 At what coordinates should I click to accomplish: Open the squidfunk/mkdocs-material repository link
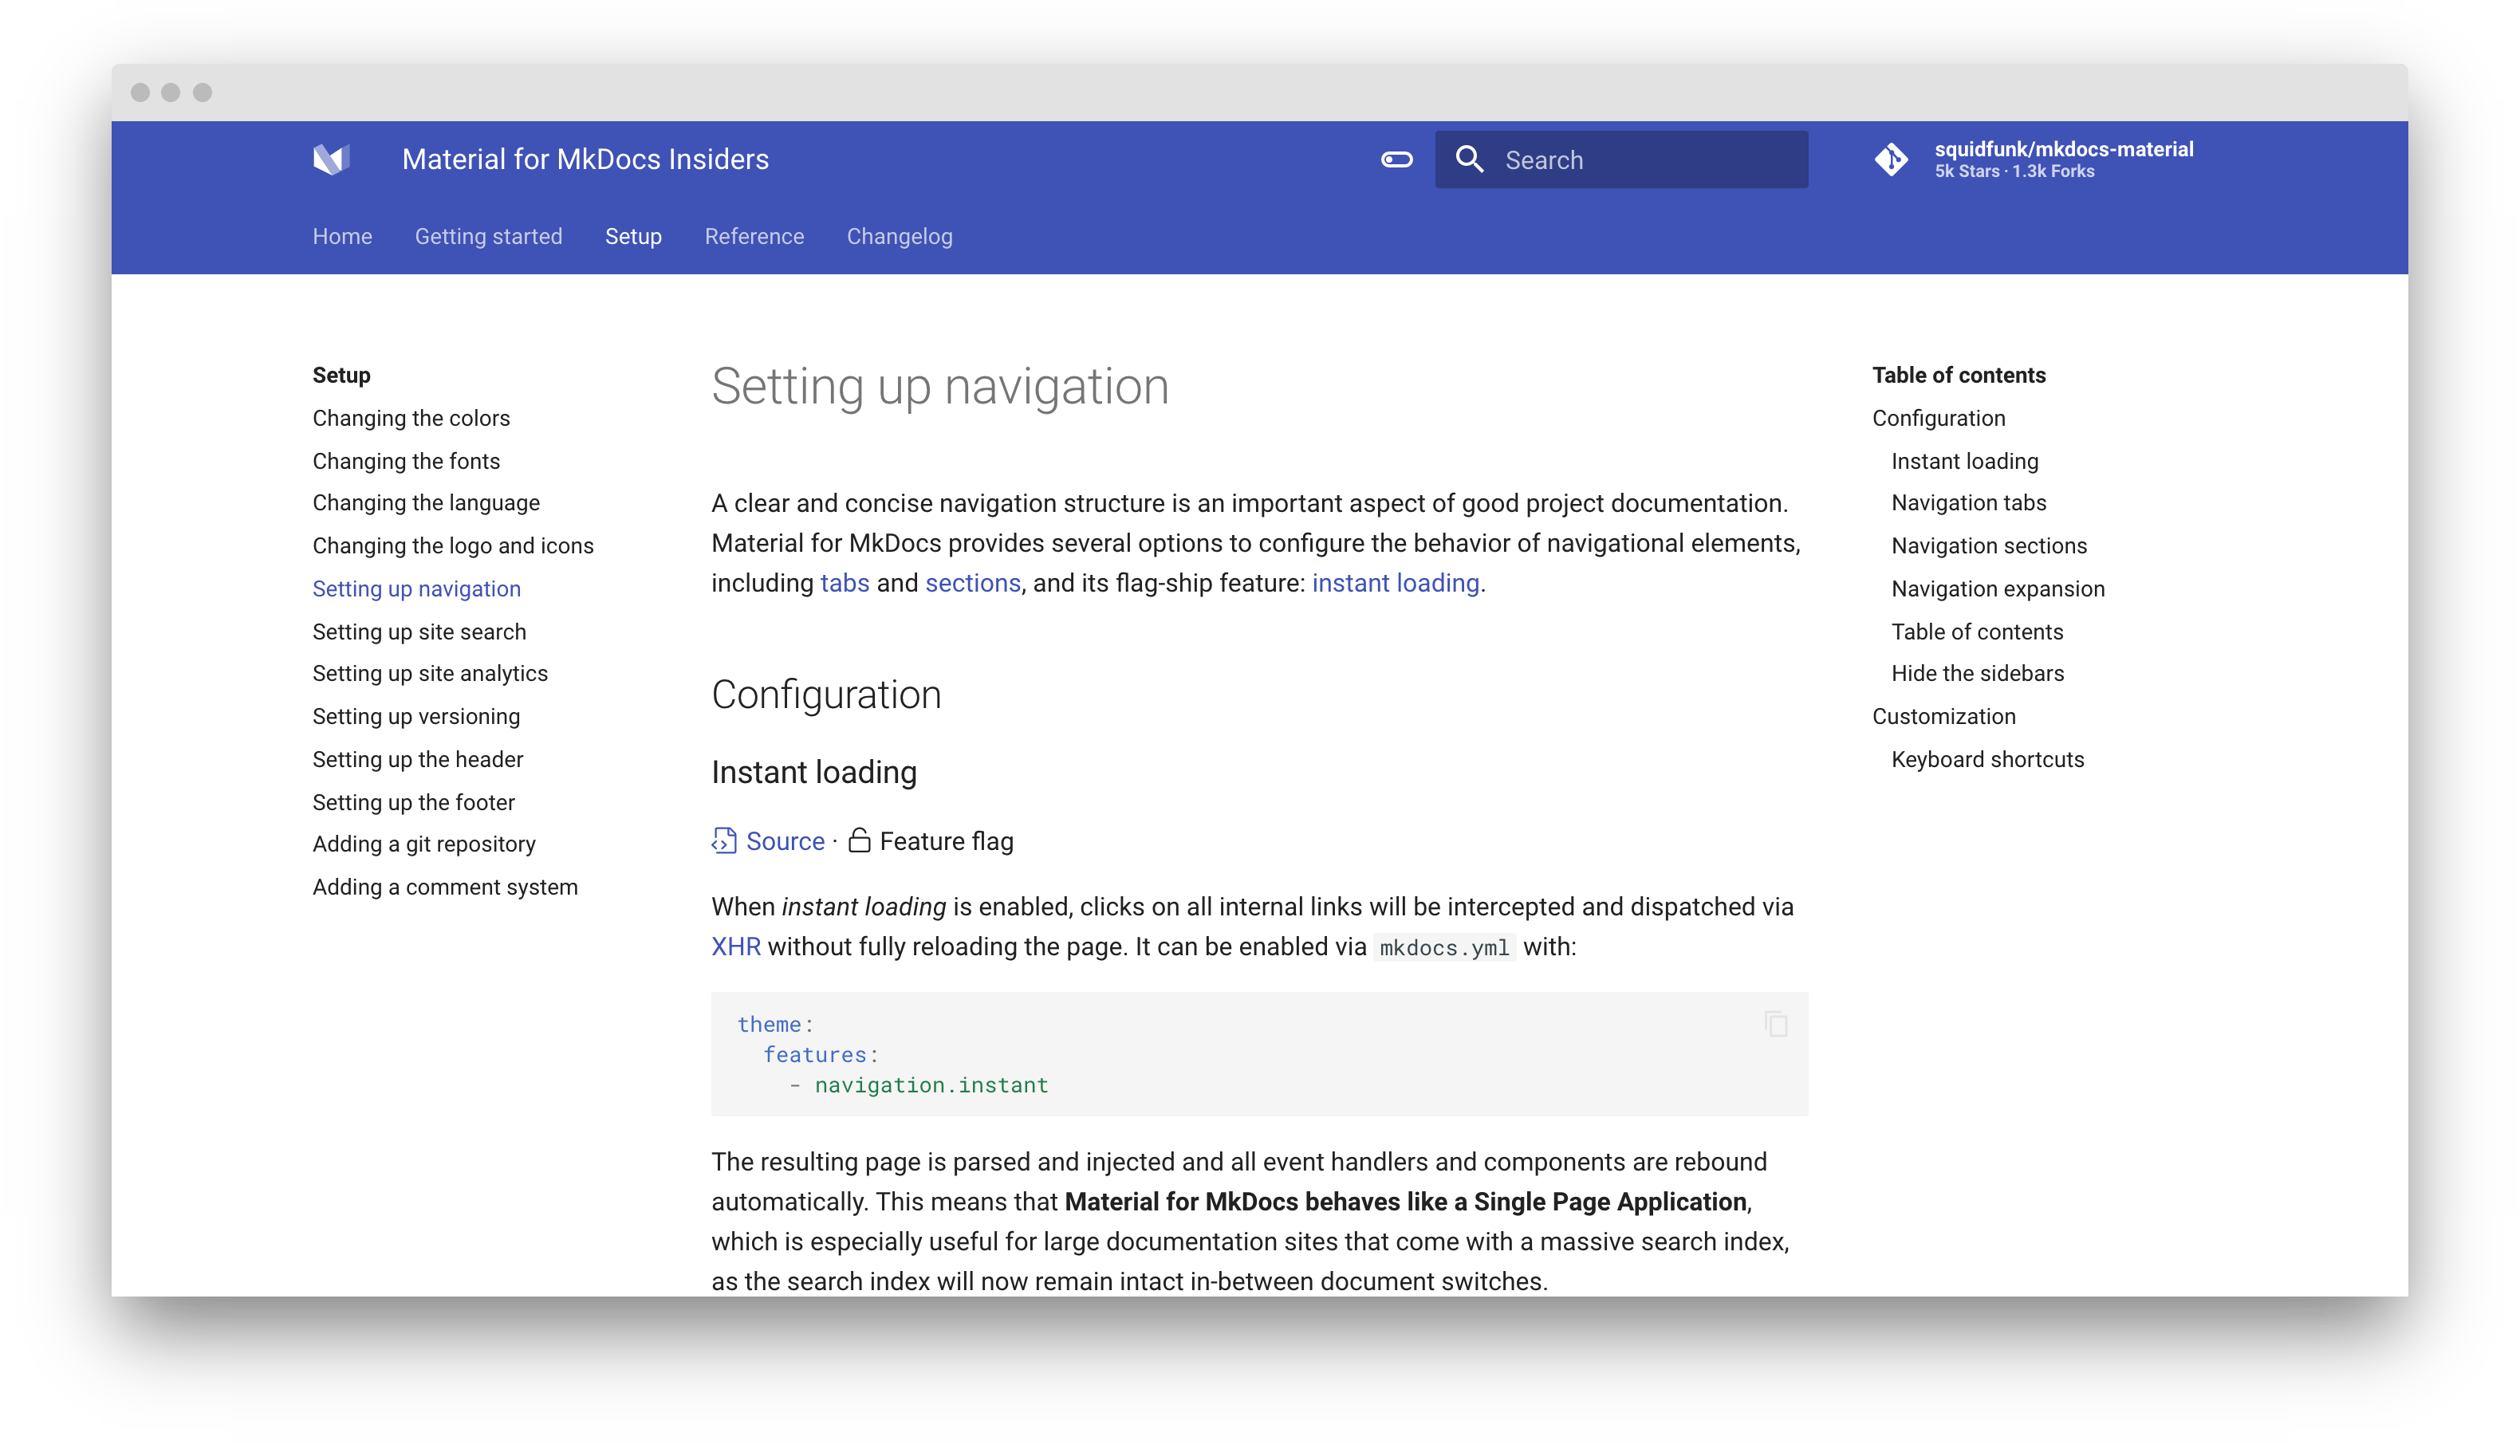[x=2063, y=150]
